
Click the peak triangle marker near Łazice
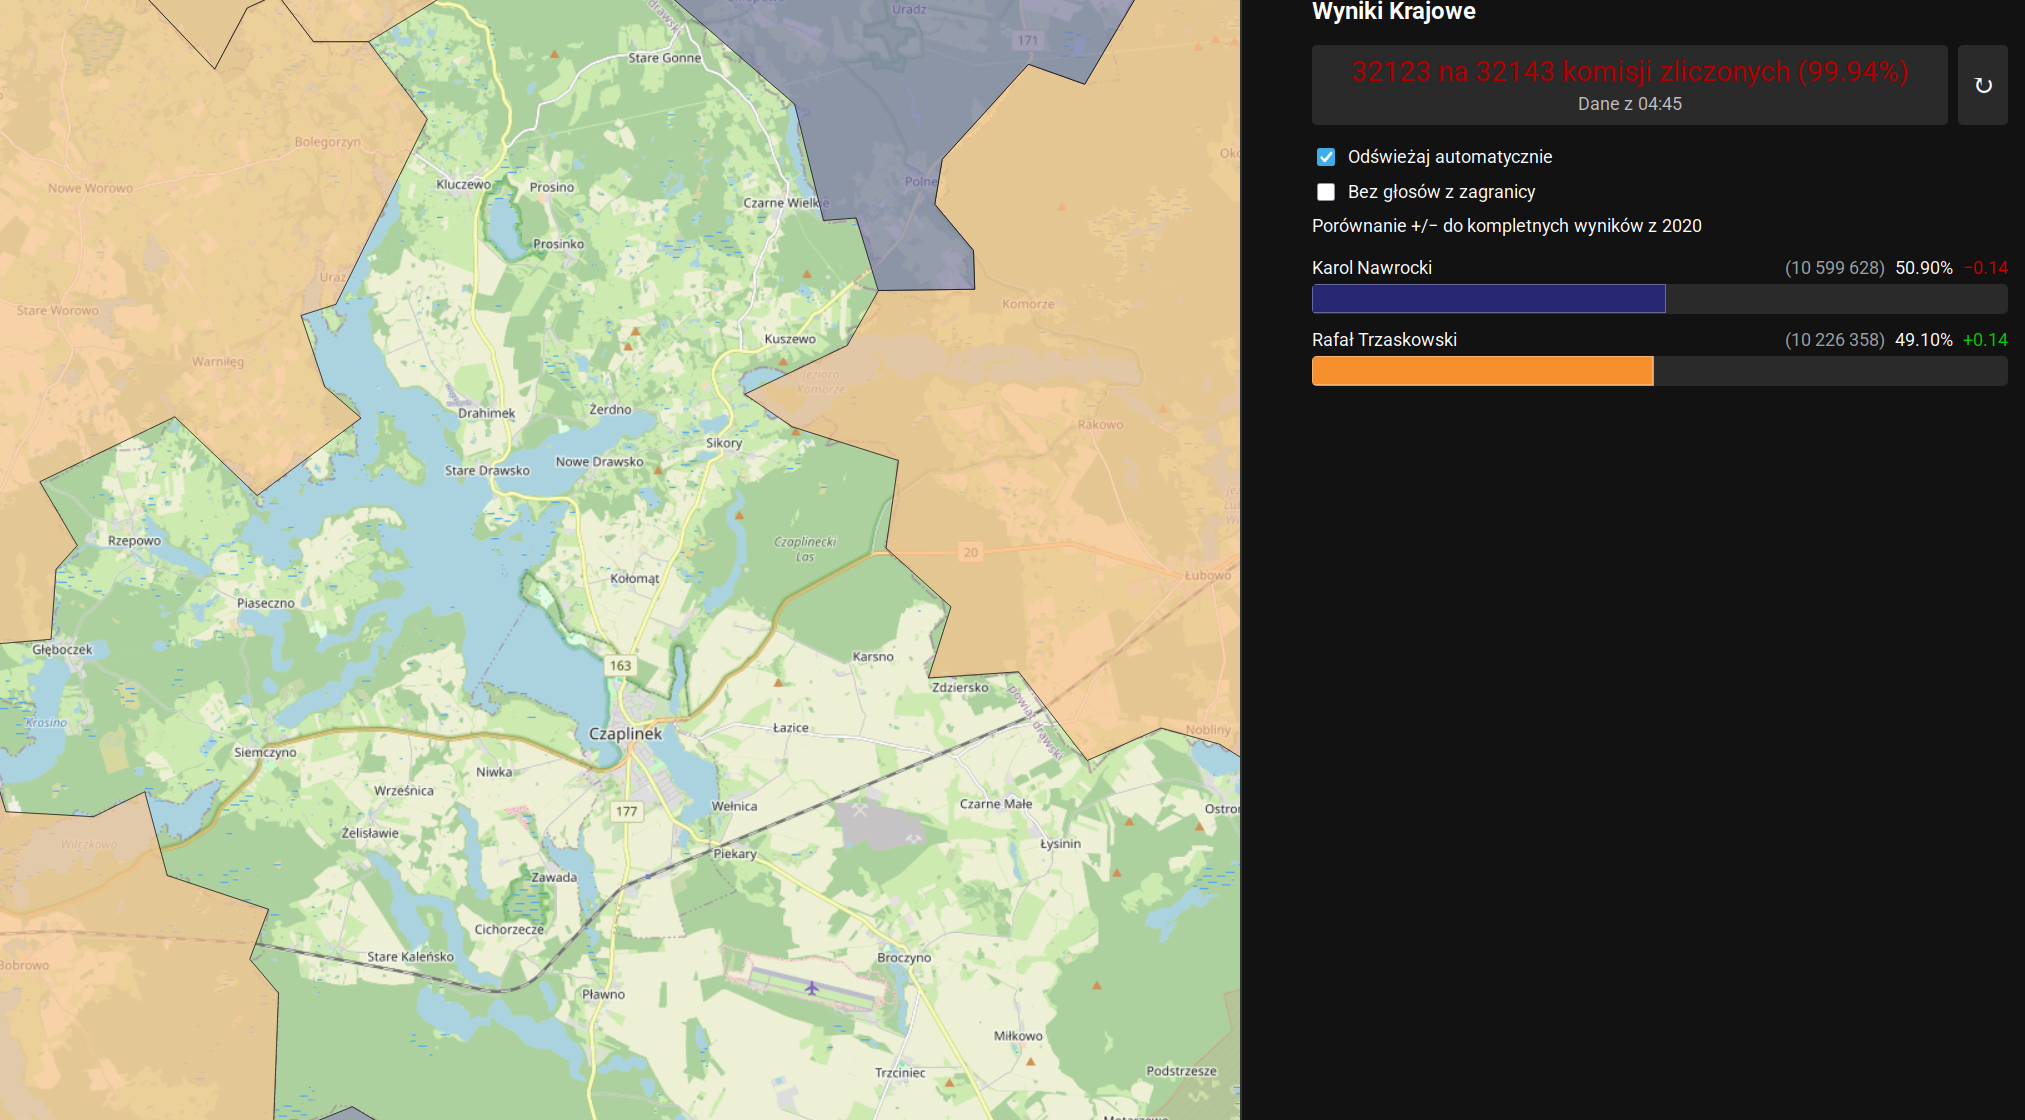coord(779,683)
